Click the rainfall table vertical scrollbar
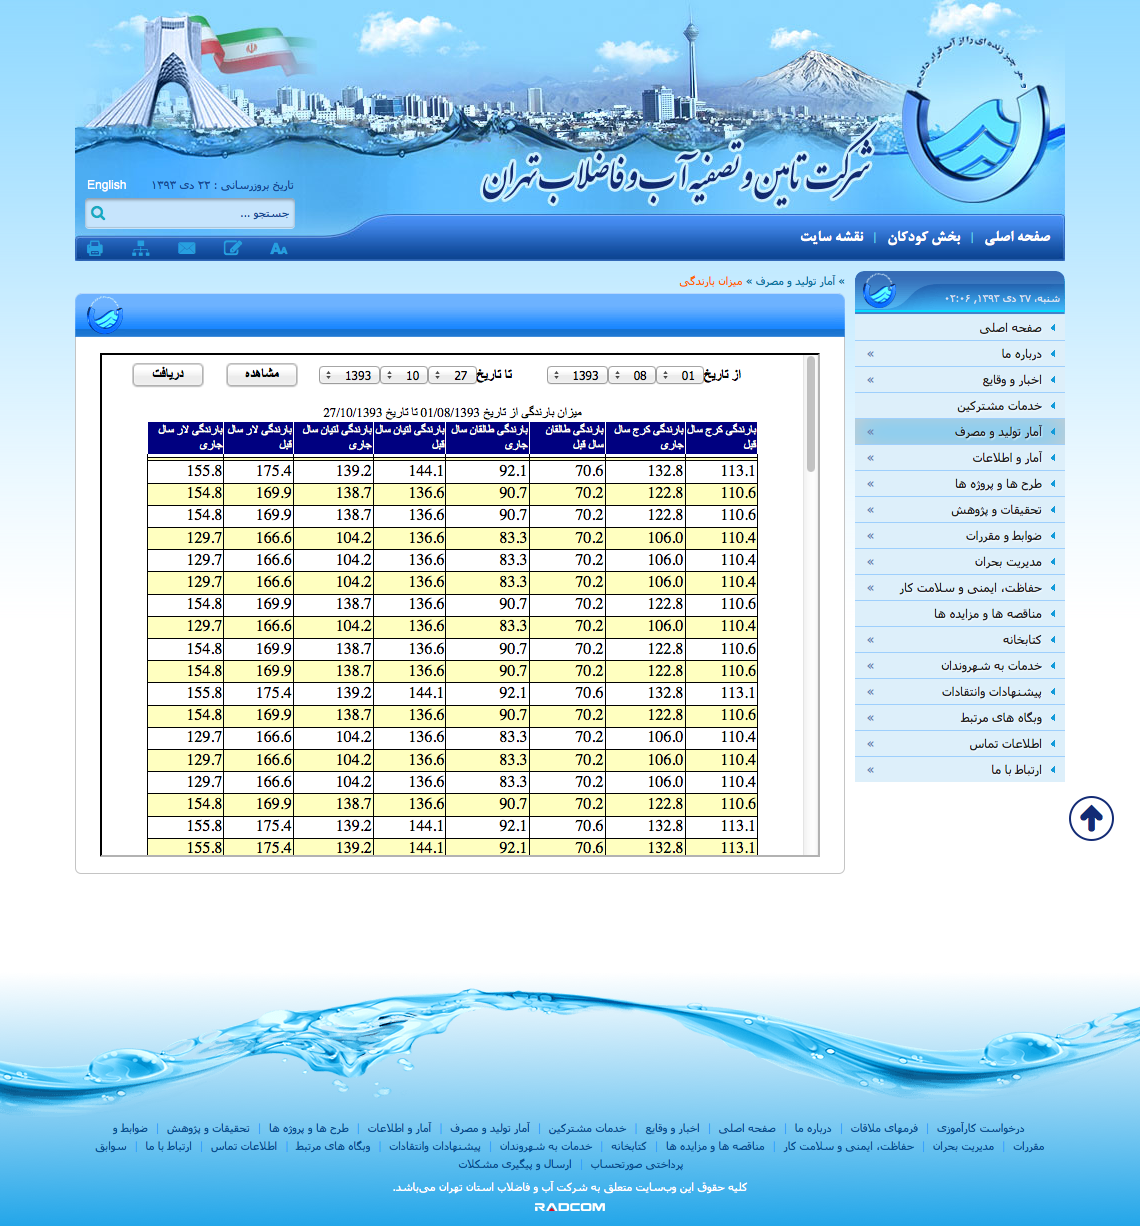The width and height of the screenshot is (1140, 1226). coord(811,415)
